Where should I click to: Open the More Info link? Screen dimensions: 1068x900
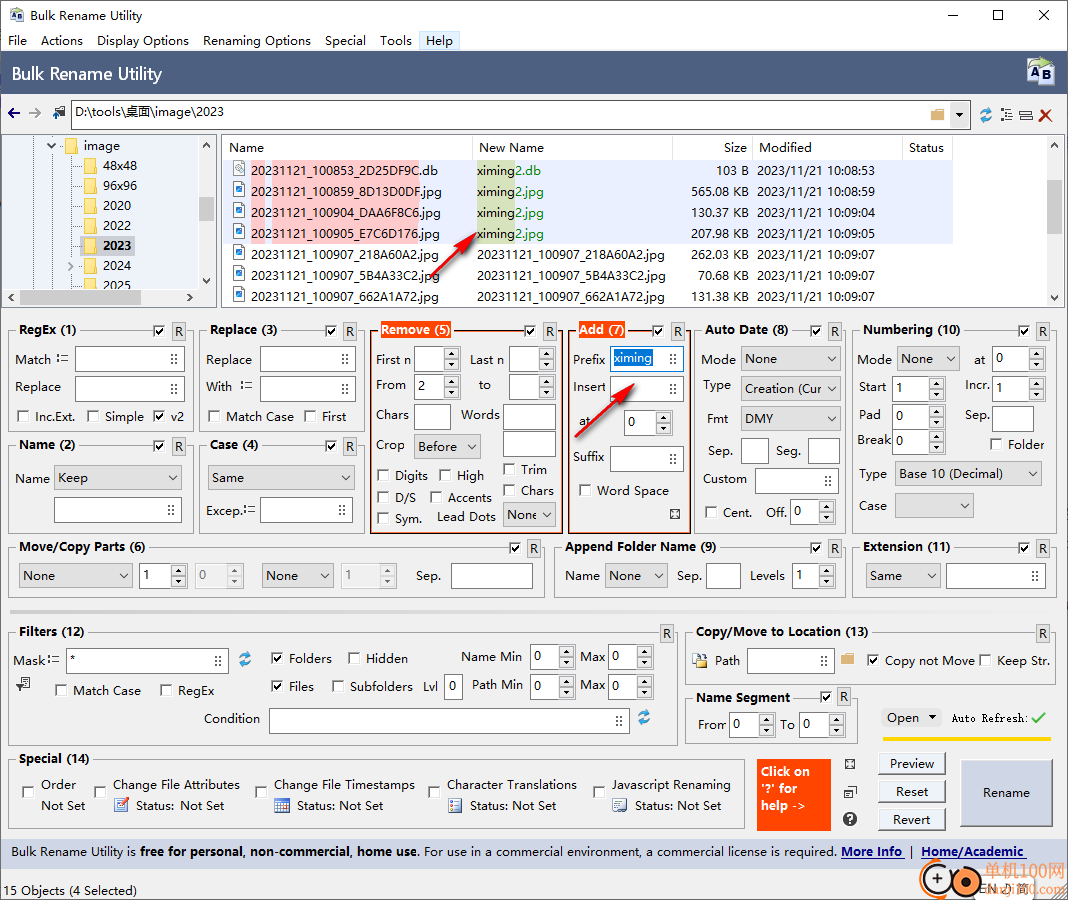point(872,852)
